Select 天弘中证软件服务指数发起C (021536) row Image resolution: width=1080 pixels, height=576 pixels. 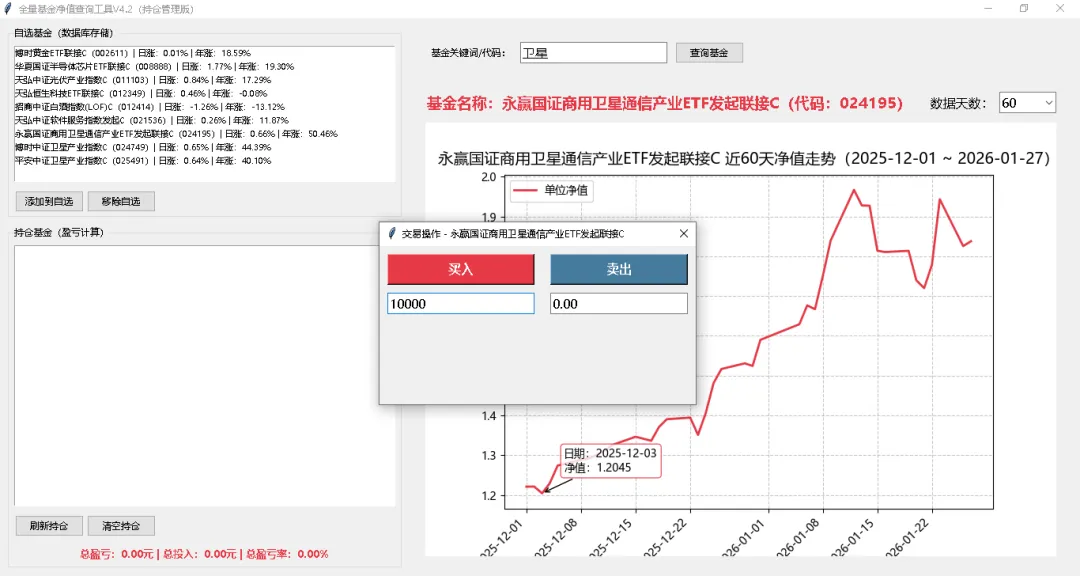point(204,121)
